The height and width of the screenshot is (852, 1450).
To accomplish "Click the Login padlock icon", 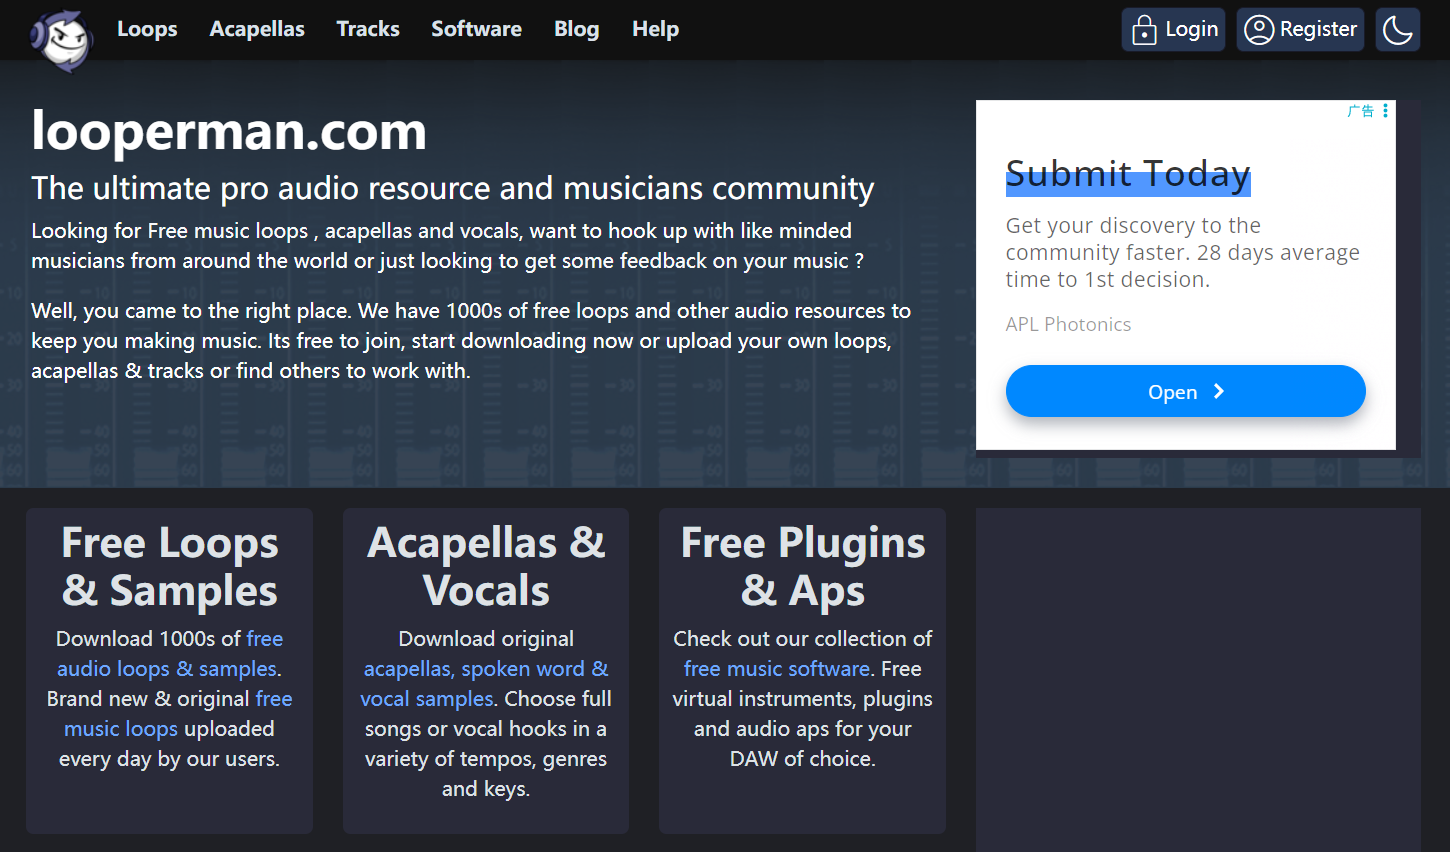I will click(1144, 30).
